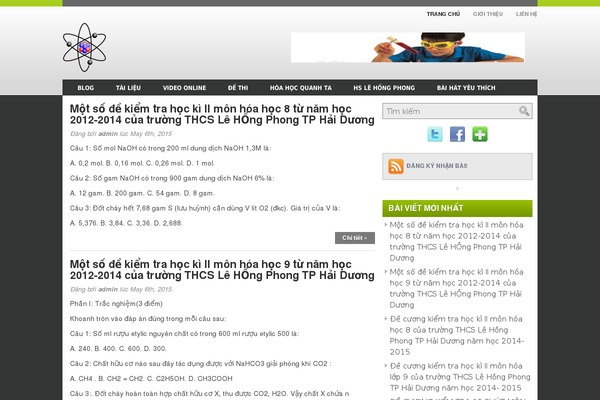Open the LIÊN HỆ top link
The width and height of the screenshot is (600, 400).
(x=526, y=14)
